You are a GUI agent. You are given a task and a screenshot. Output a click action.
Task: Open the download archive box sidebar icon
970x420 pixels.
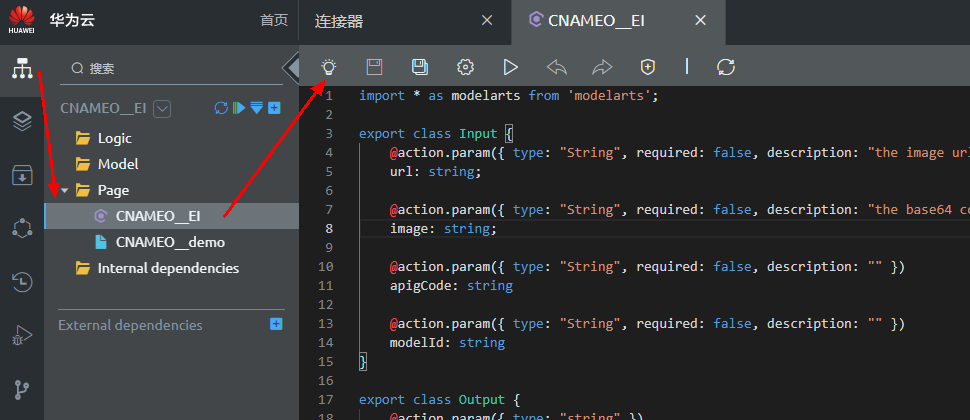coord(22,175)
